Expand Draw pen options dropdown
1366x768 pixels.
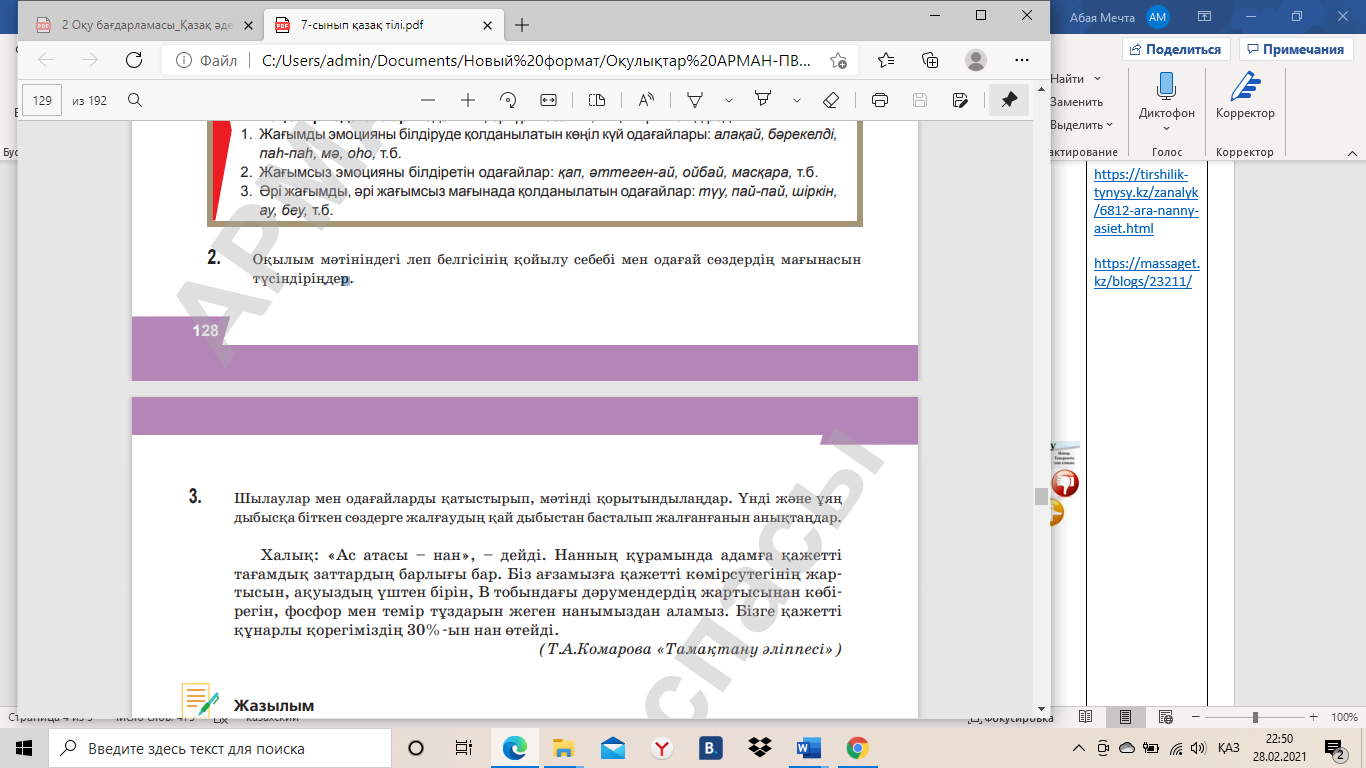coord(729,100)
